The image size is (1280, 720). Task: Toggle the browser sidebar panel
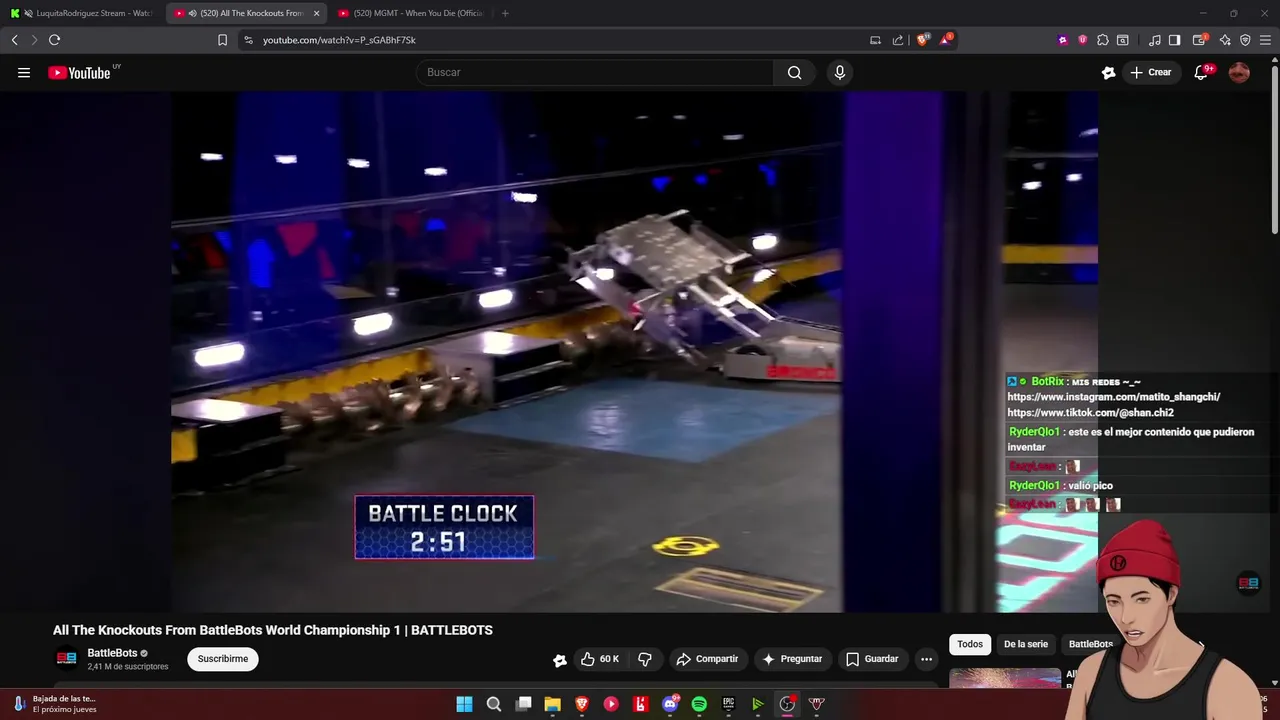[1175, 40]
